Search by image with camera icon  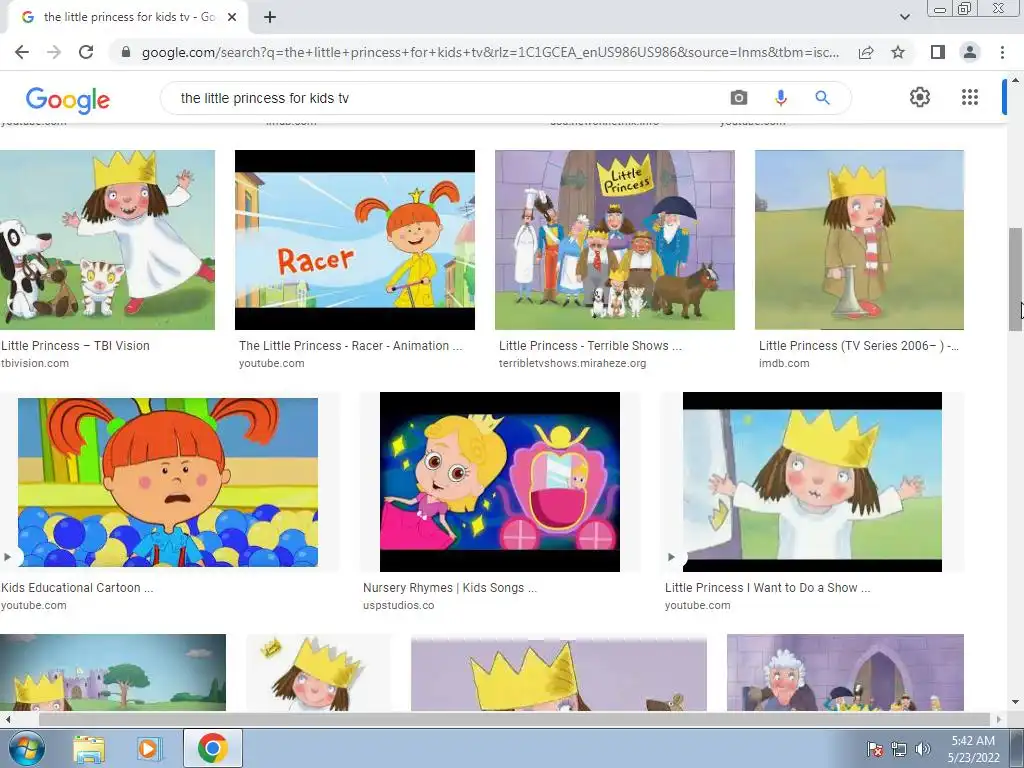pyautogui.click(x=739, y=98)
